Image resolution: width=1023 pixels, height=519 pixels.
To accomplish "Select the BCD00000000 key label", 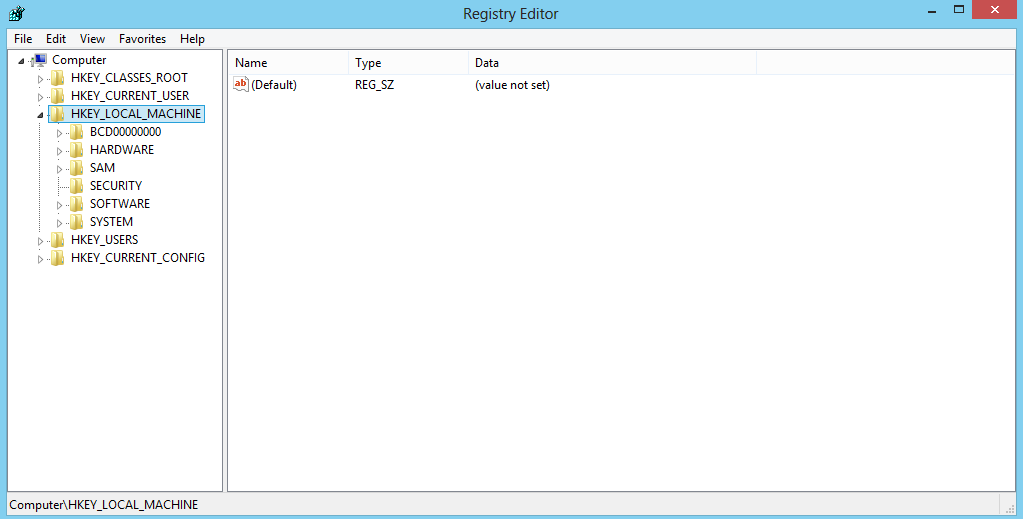I will click(125, 132).
